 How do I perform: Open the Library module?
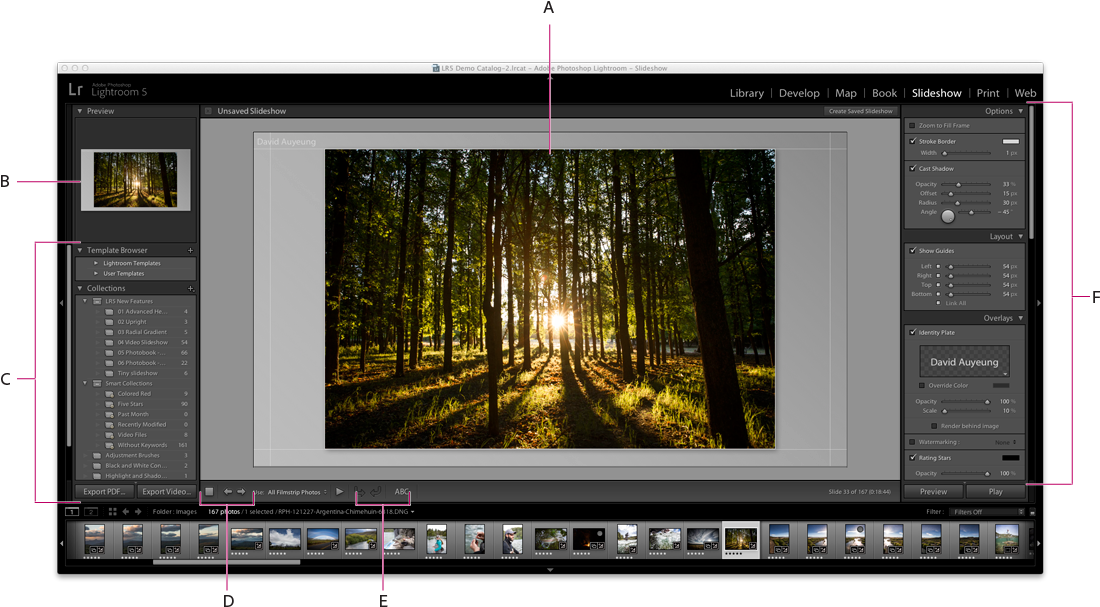tap(746, 92)
